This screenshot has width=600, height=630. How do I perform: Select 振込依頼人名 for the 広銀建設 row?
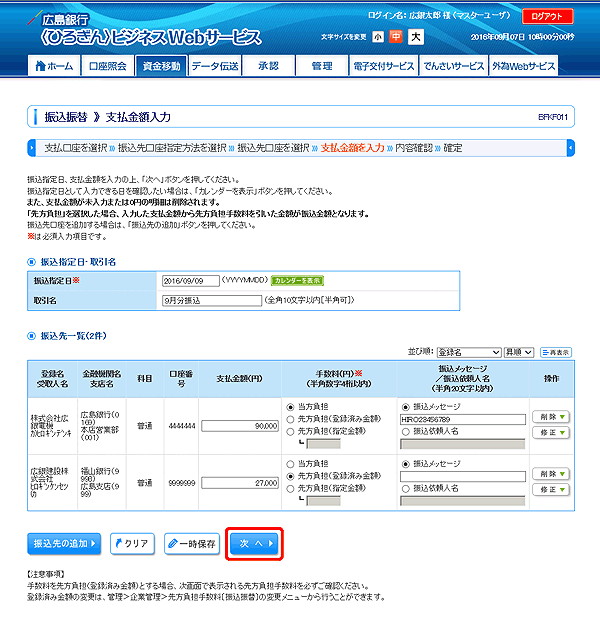pyautogui.click(x=406, y=489)
